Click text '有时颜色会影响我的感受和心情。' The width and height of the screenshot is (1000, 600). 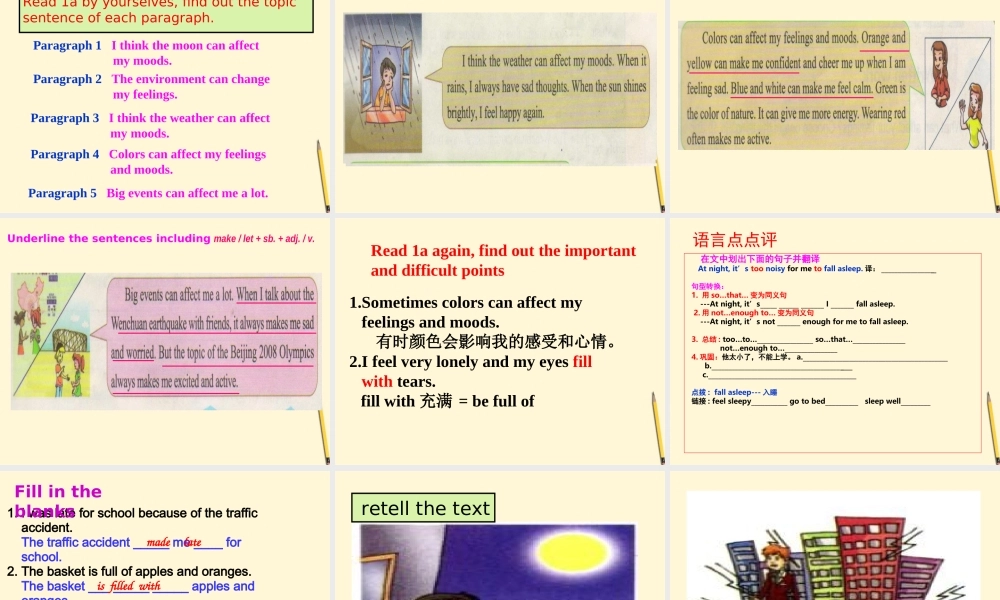pos(497,342)
